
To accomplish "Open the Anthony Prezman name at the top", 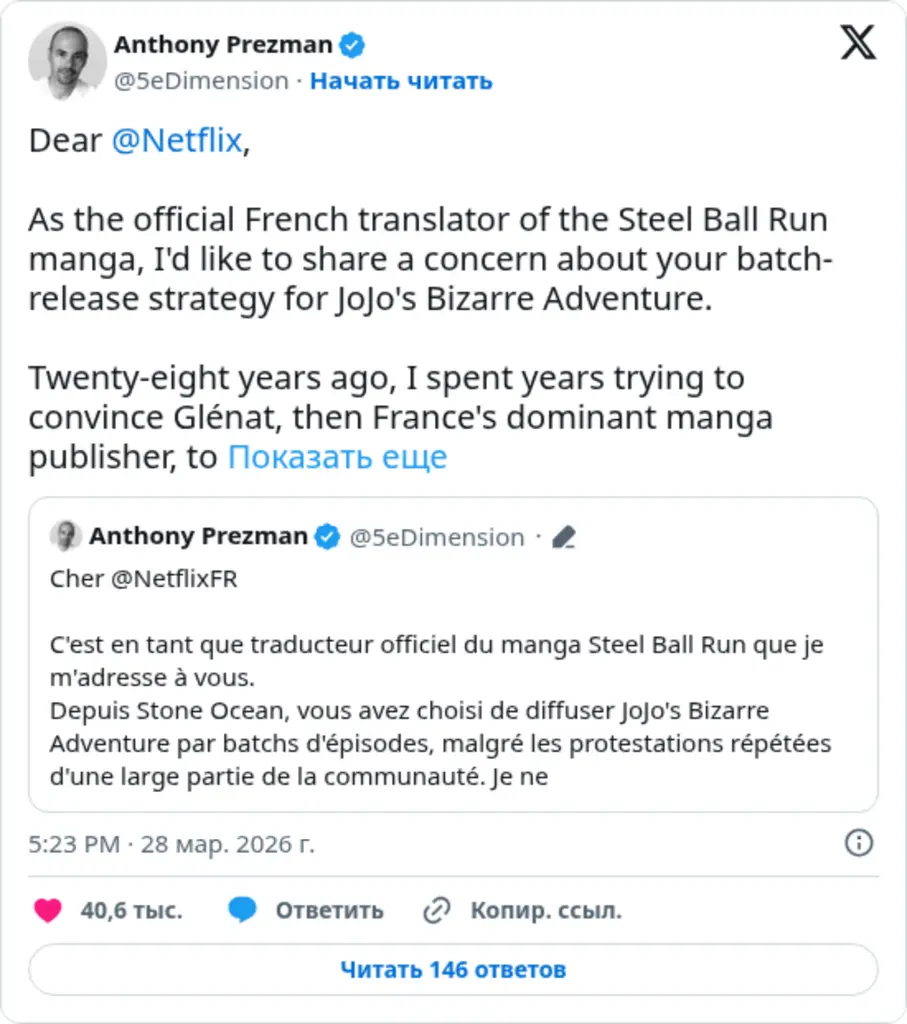I will [x=223, y=45].
